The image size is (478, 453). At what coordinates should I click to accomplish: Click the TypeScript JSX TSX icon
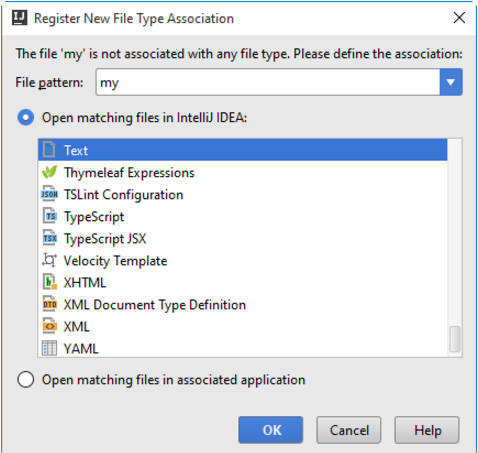pos(50,238)
